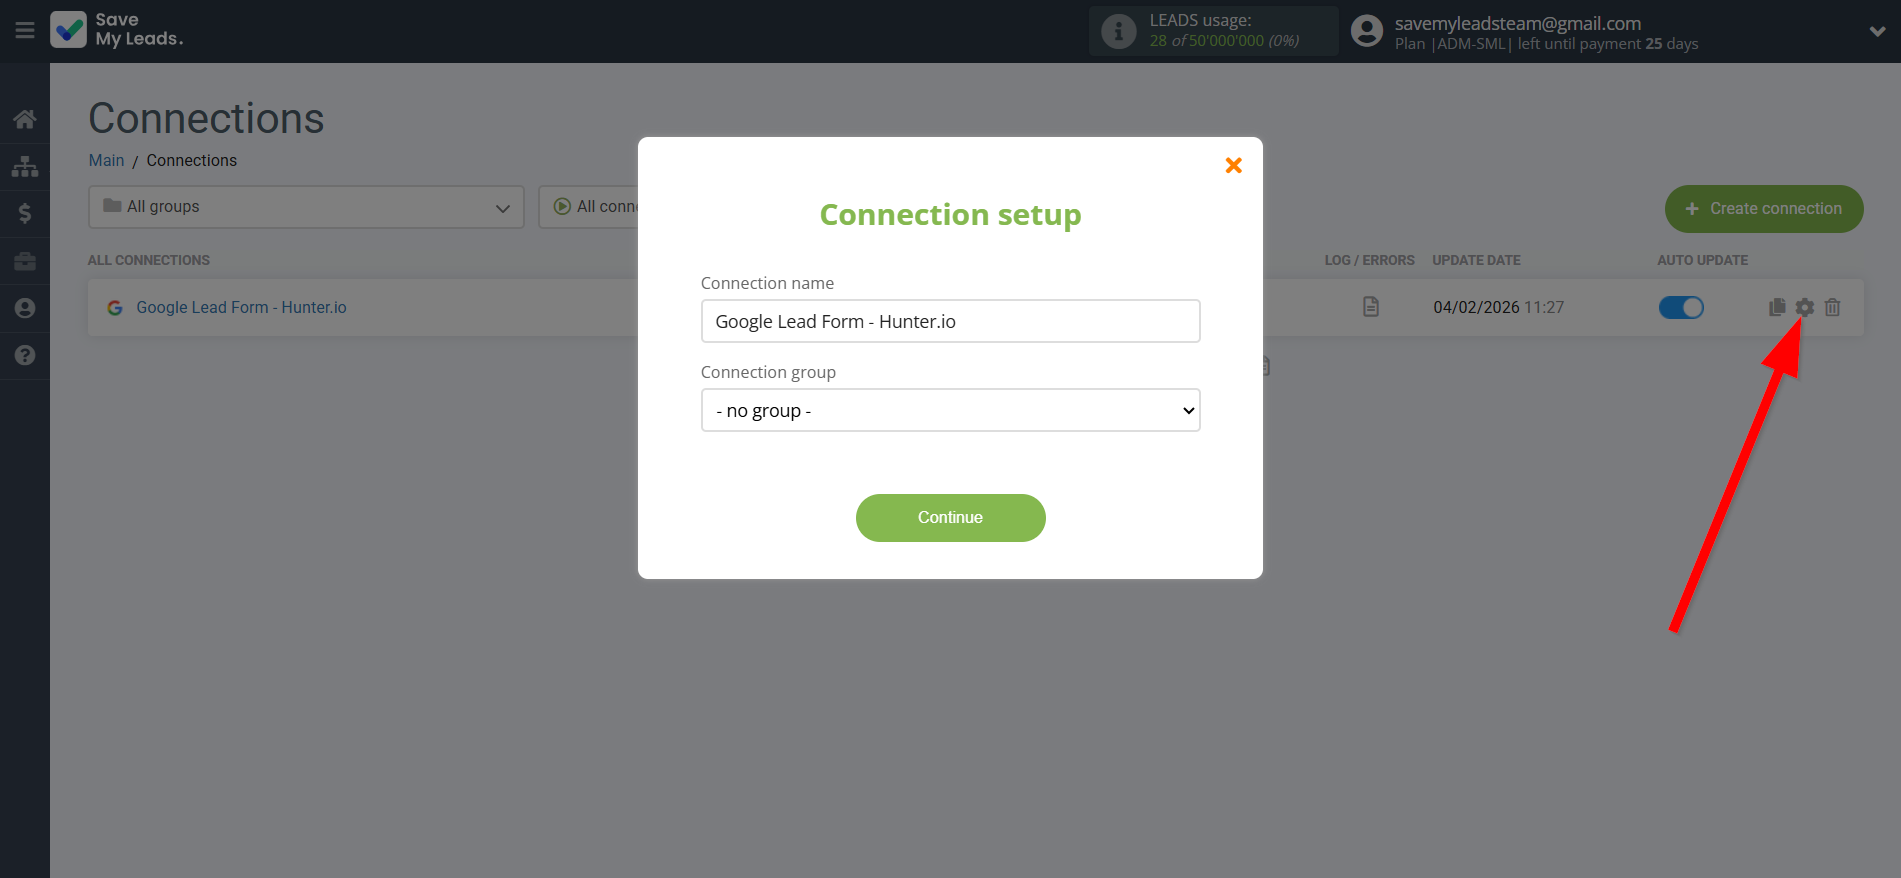Click the account avatar icon
1901x878 pixels.
coord(1367,31)
